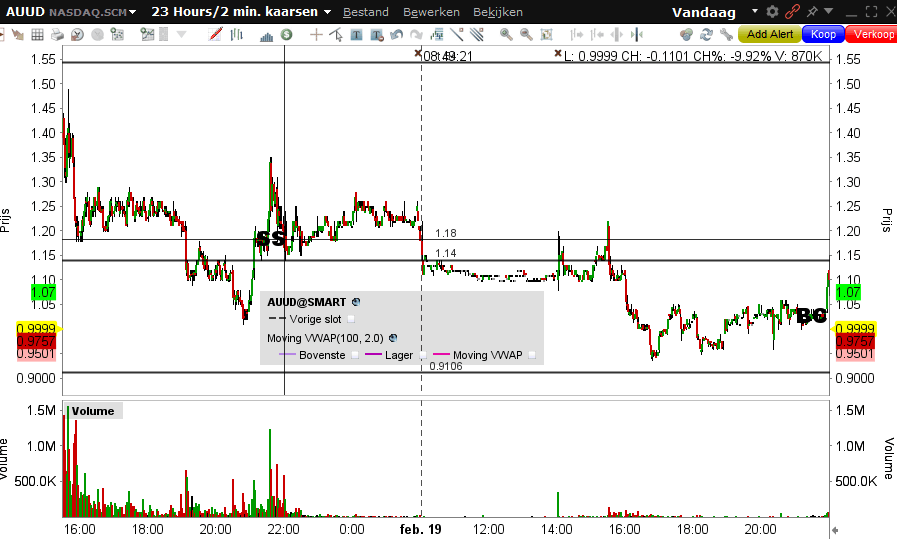Viewport: 897px width, 542px height.
Task: Click the fit-chart-to-window icon
Action: click(x=546, y=35)
